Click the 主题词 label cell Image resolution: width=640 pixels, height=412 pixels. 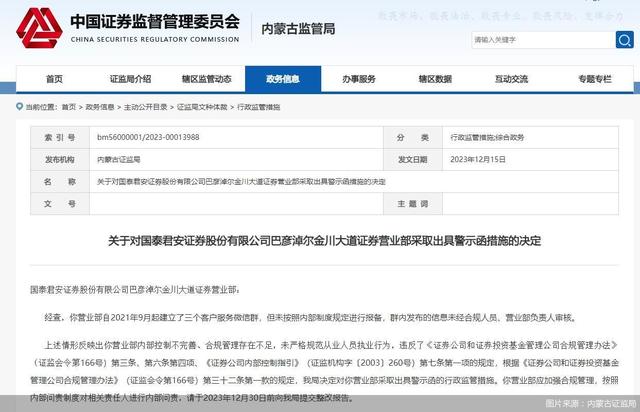coord(413,204)
